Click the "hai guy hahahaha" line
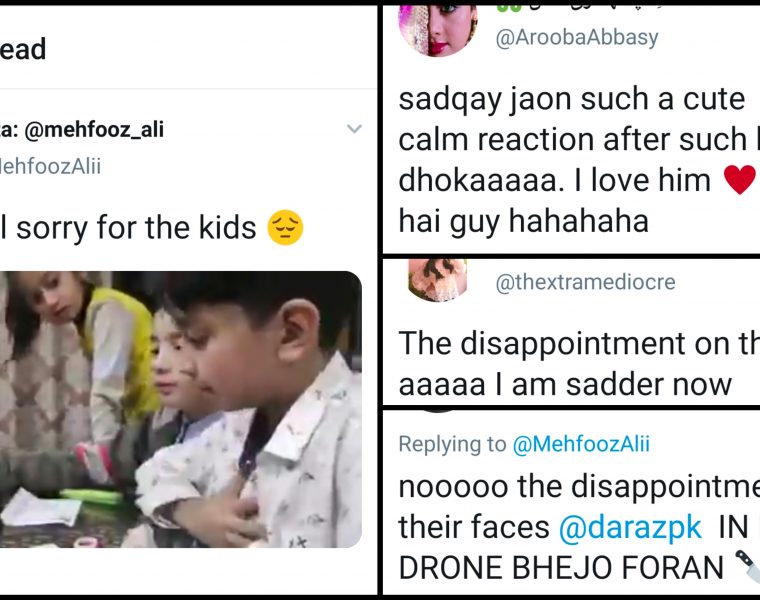The width and height of the screenshot is (760, 600). pos(523,220)
